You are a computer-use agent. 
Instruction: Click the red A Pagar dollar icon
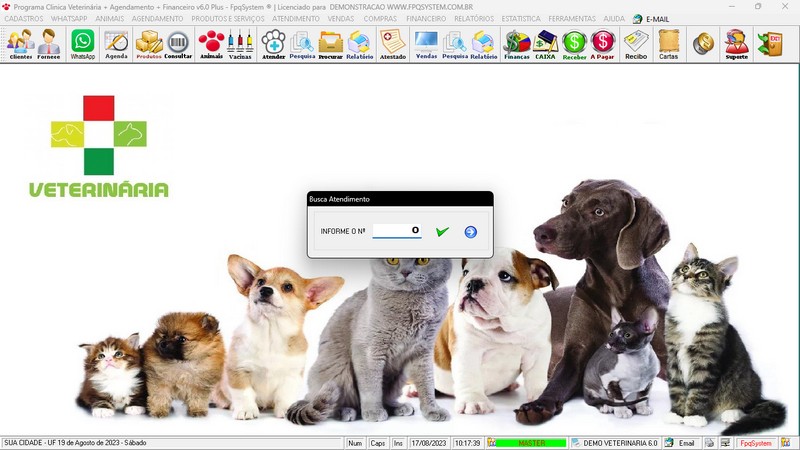click(603, 44)
